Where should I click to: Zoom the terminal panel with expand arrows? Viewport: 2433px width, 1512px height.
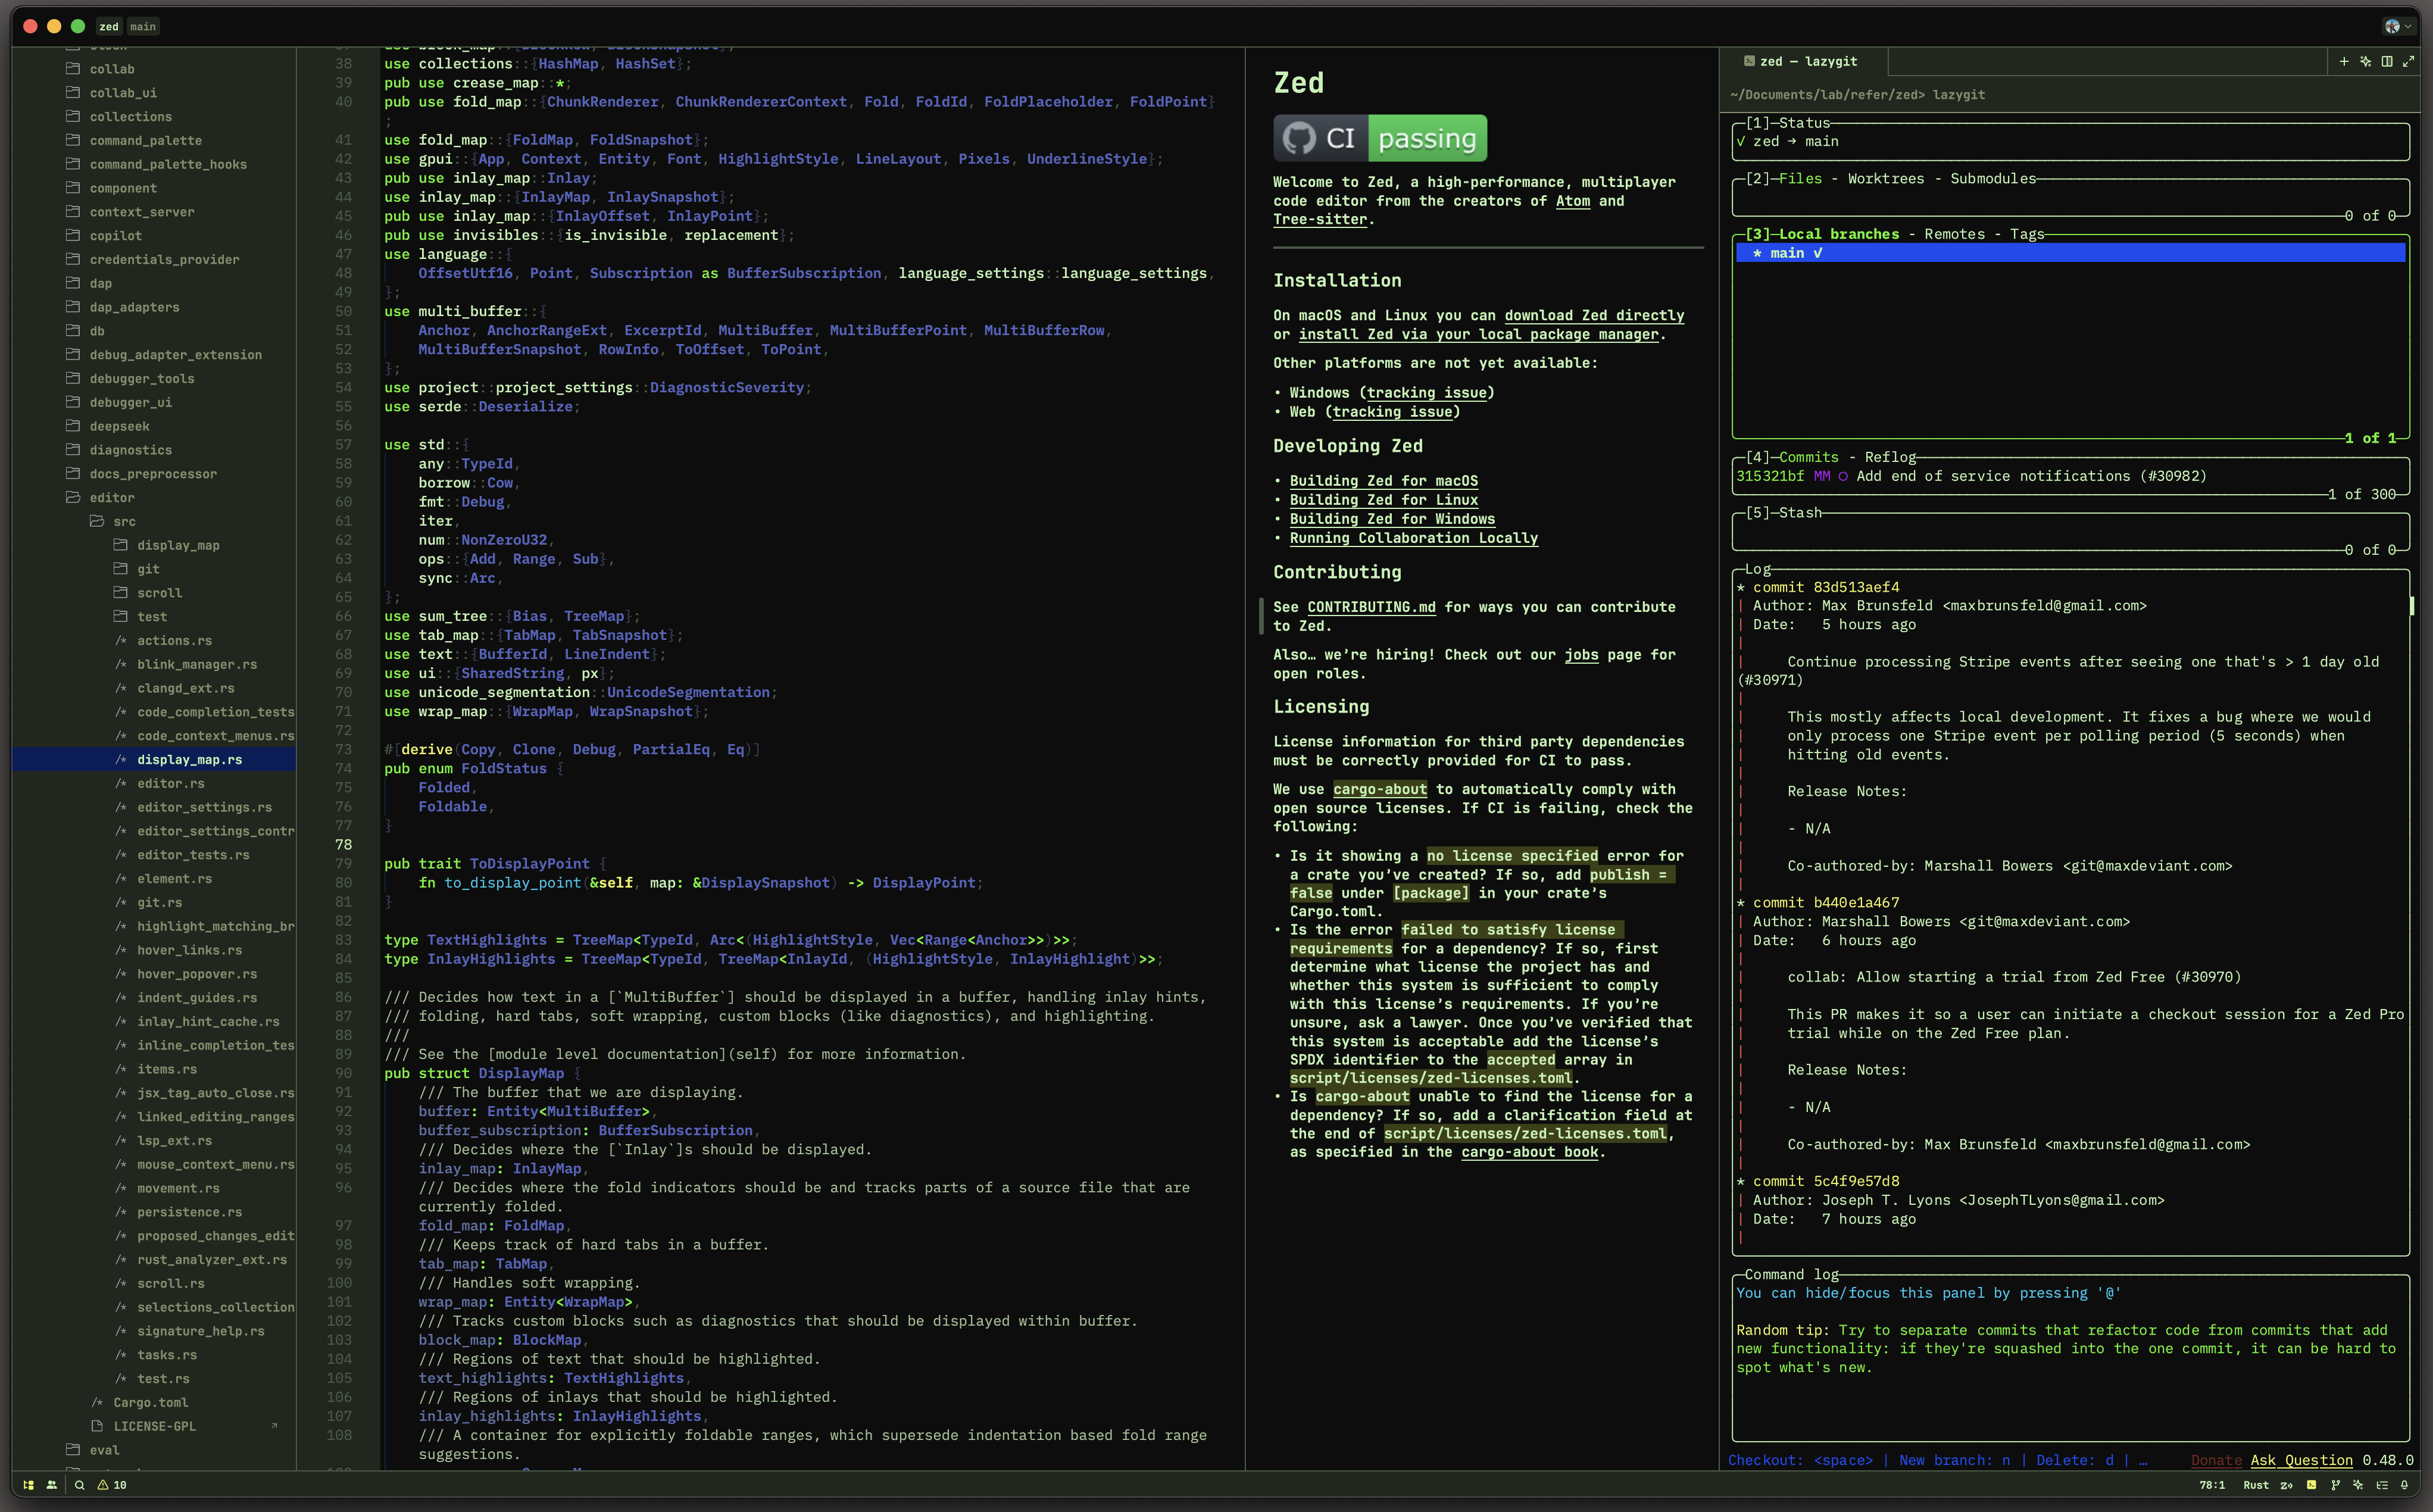tap(2408, 61)
